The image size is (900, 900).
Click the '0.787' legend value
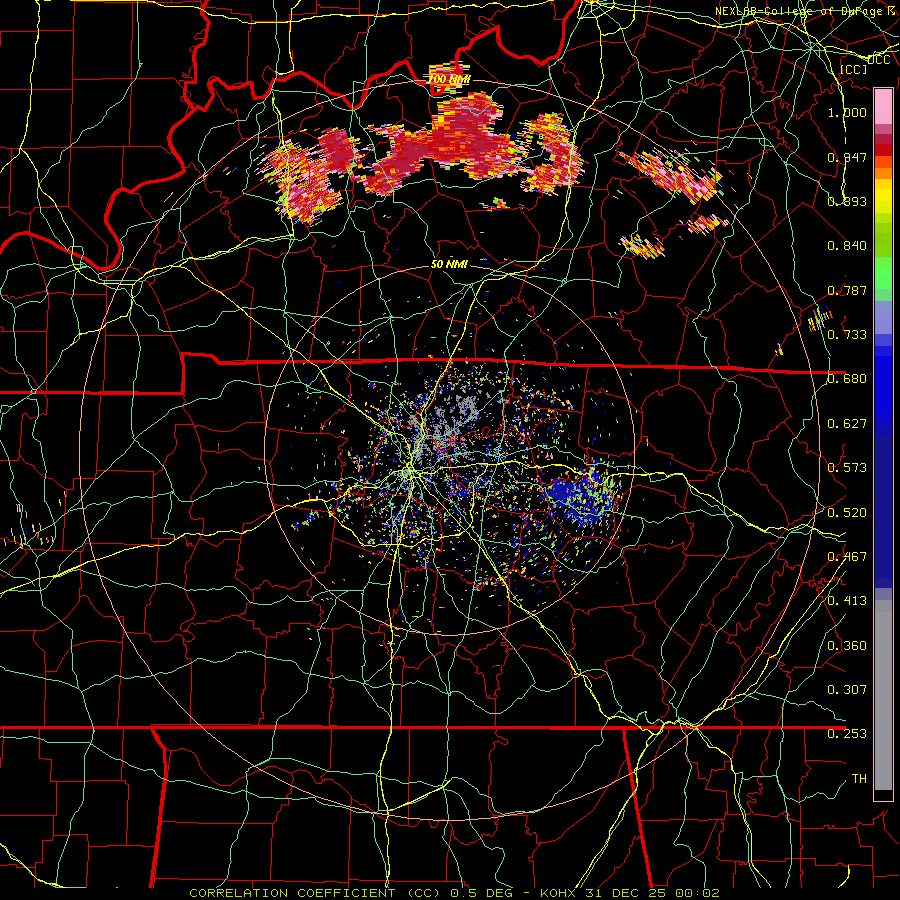tap(847, 290)
